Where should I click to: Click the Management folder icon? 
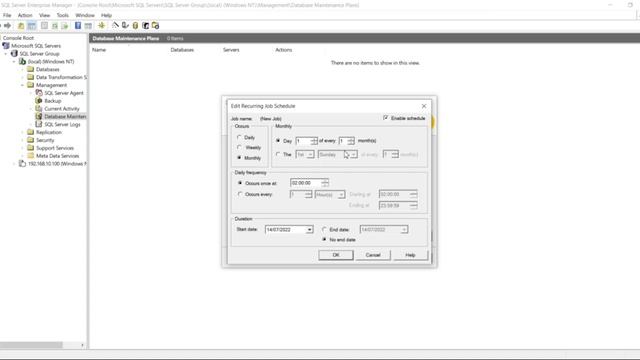click(x=31, y=85)
